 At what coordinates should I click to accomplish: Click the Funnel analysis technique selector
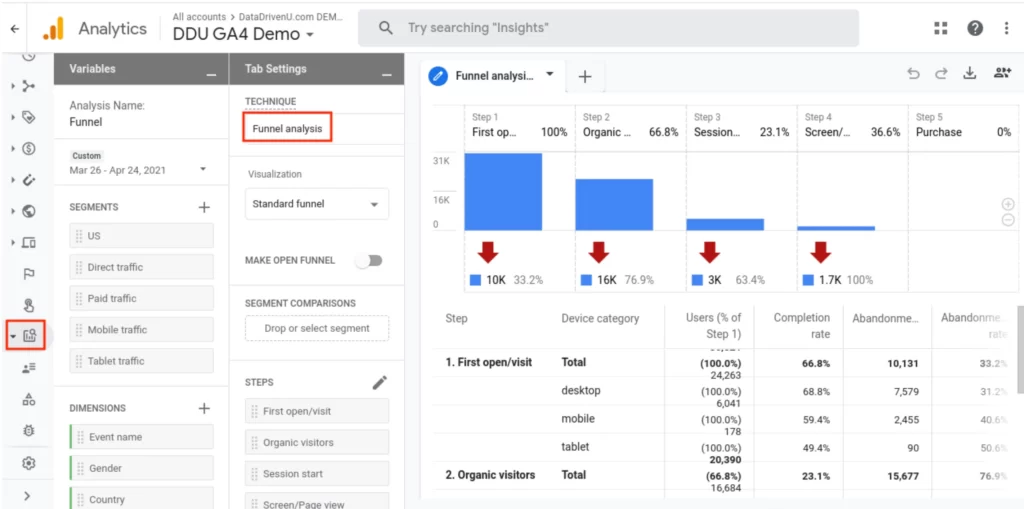[287, 128]
